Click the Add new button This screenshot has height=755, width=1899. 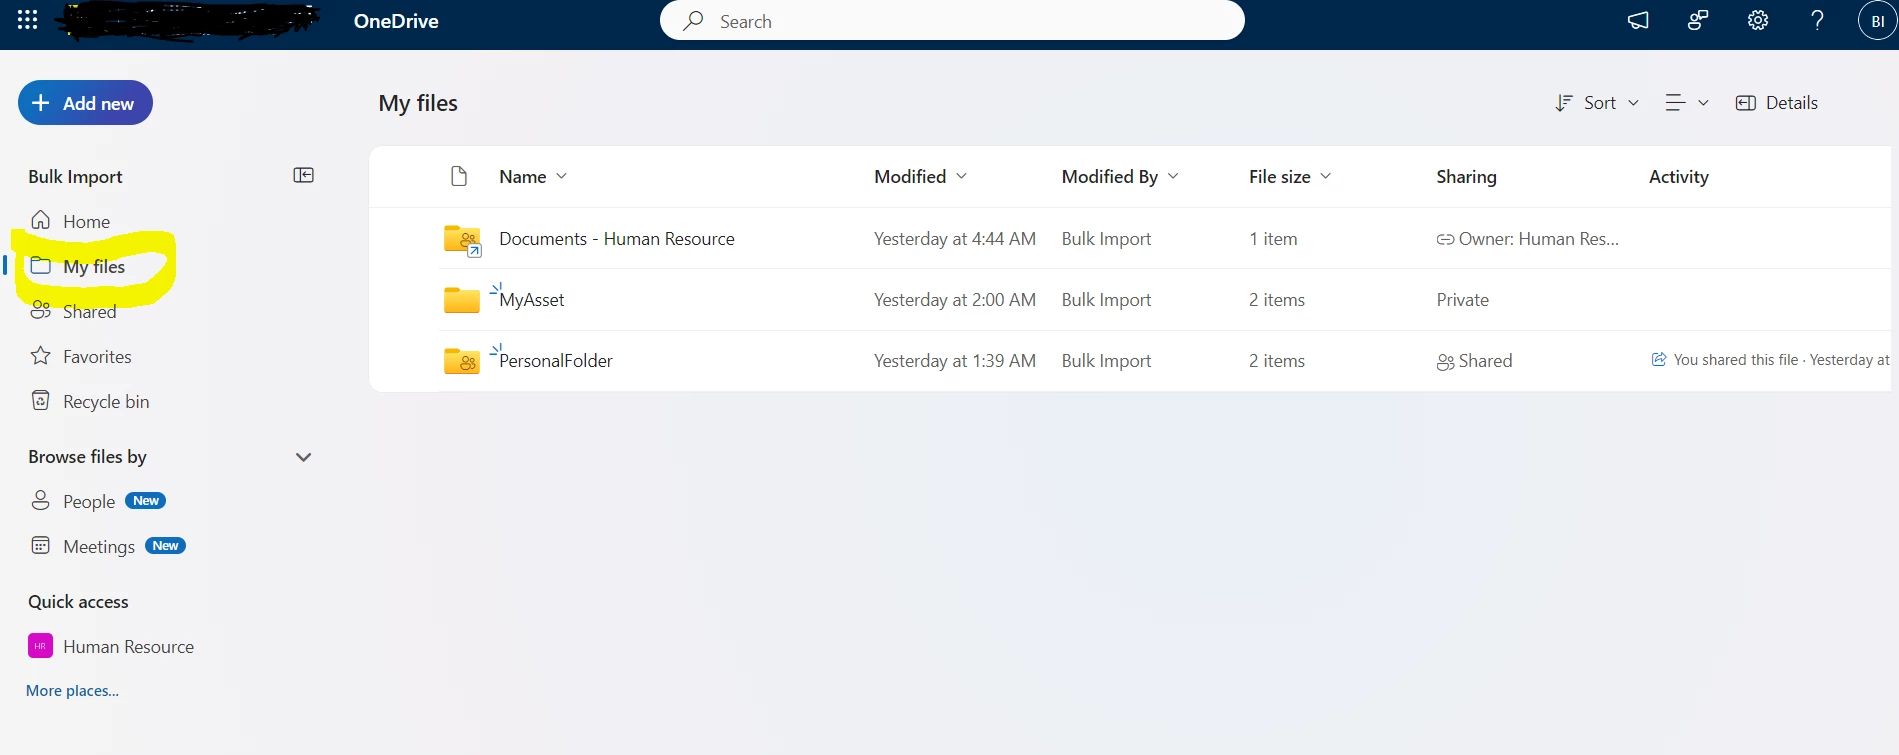85,103
